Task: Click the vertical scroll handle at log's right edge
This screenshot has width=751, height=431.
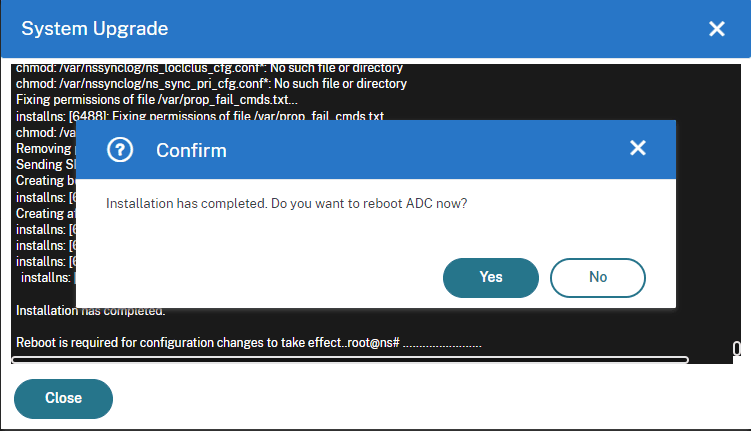Action: click(x=737, y=348)
